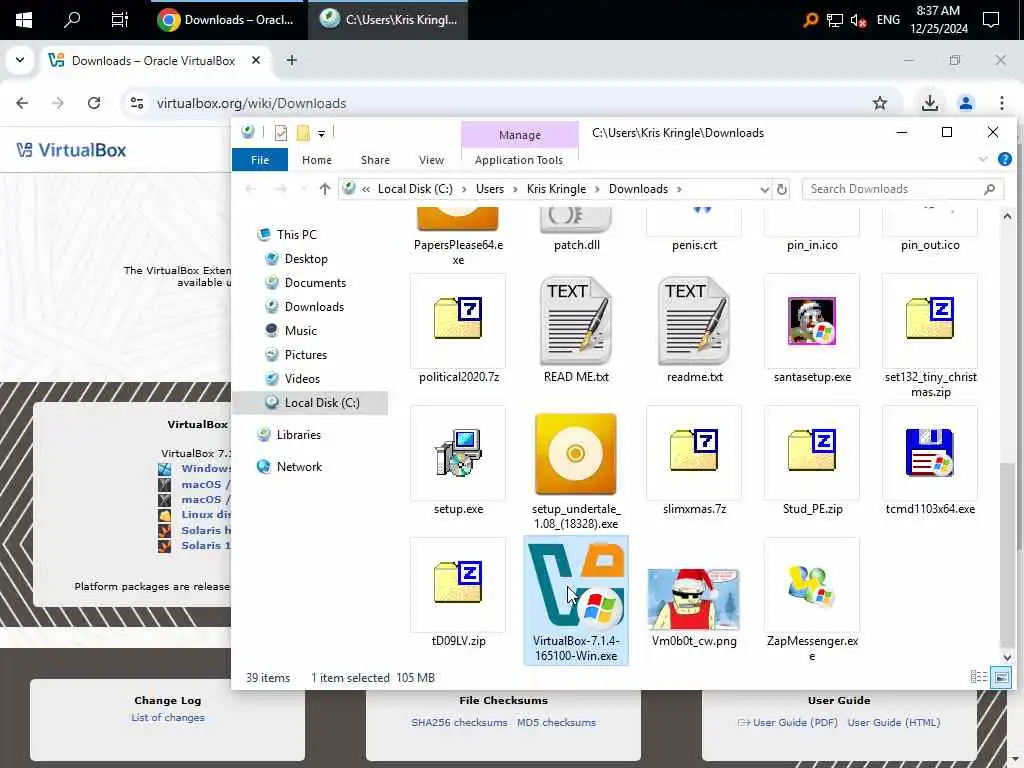Select setup.exe installer icon
Screen dimensions: 1024x768
point(458,453)
